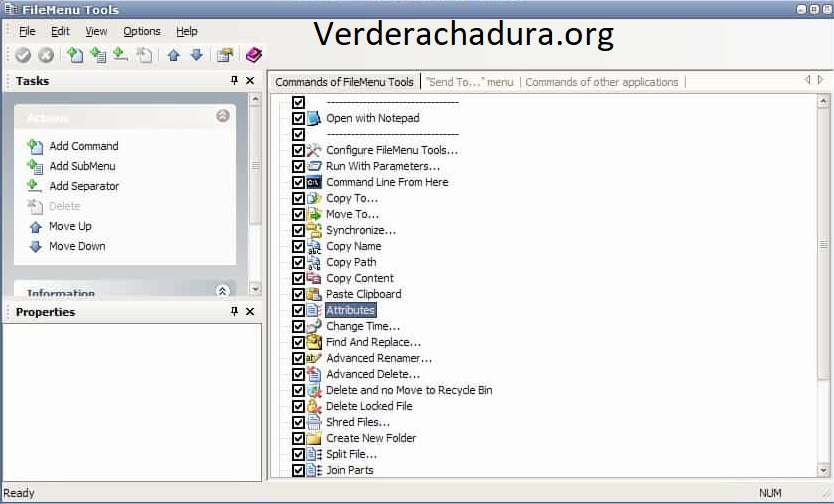Screen dimensions: 834x504
Task: Disable the Copy Name checkbox
Action: click(298, 246)
